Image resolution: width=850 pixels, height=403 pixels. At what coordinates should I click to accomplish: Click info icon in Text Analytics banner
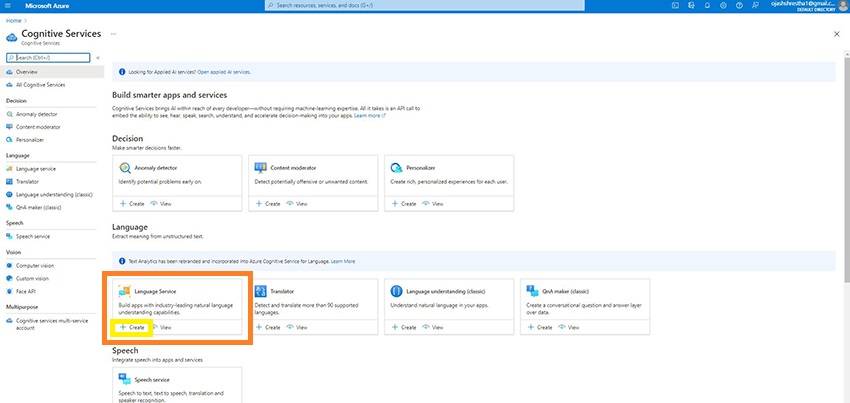pyautogui.click(x=121, y=261)
